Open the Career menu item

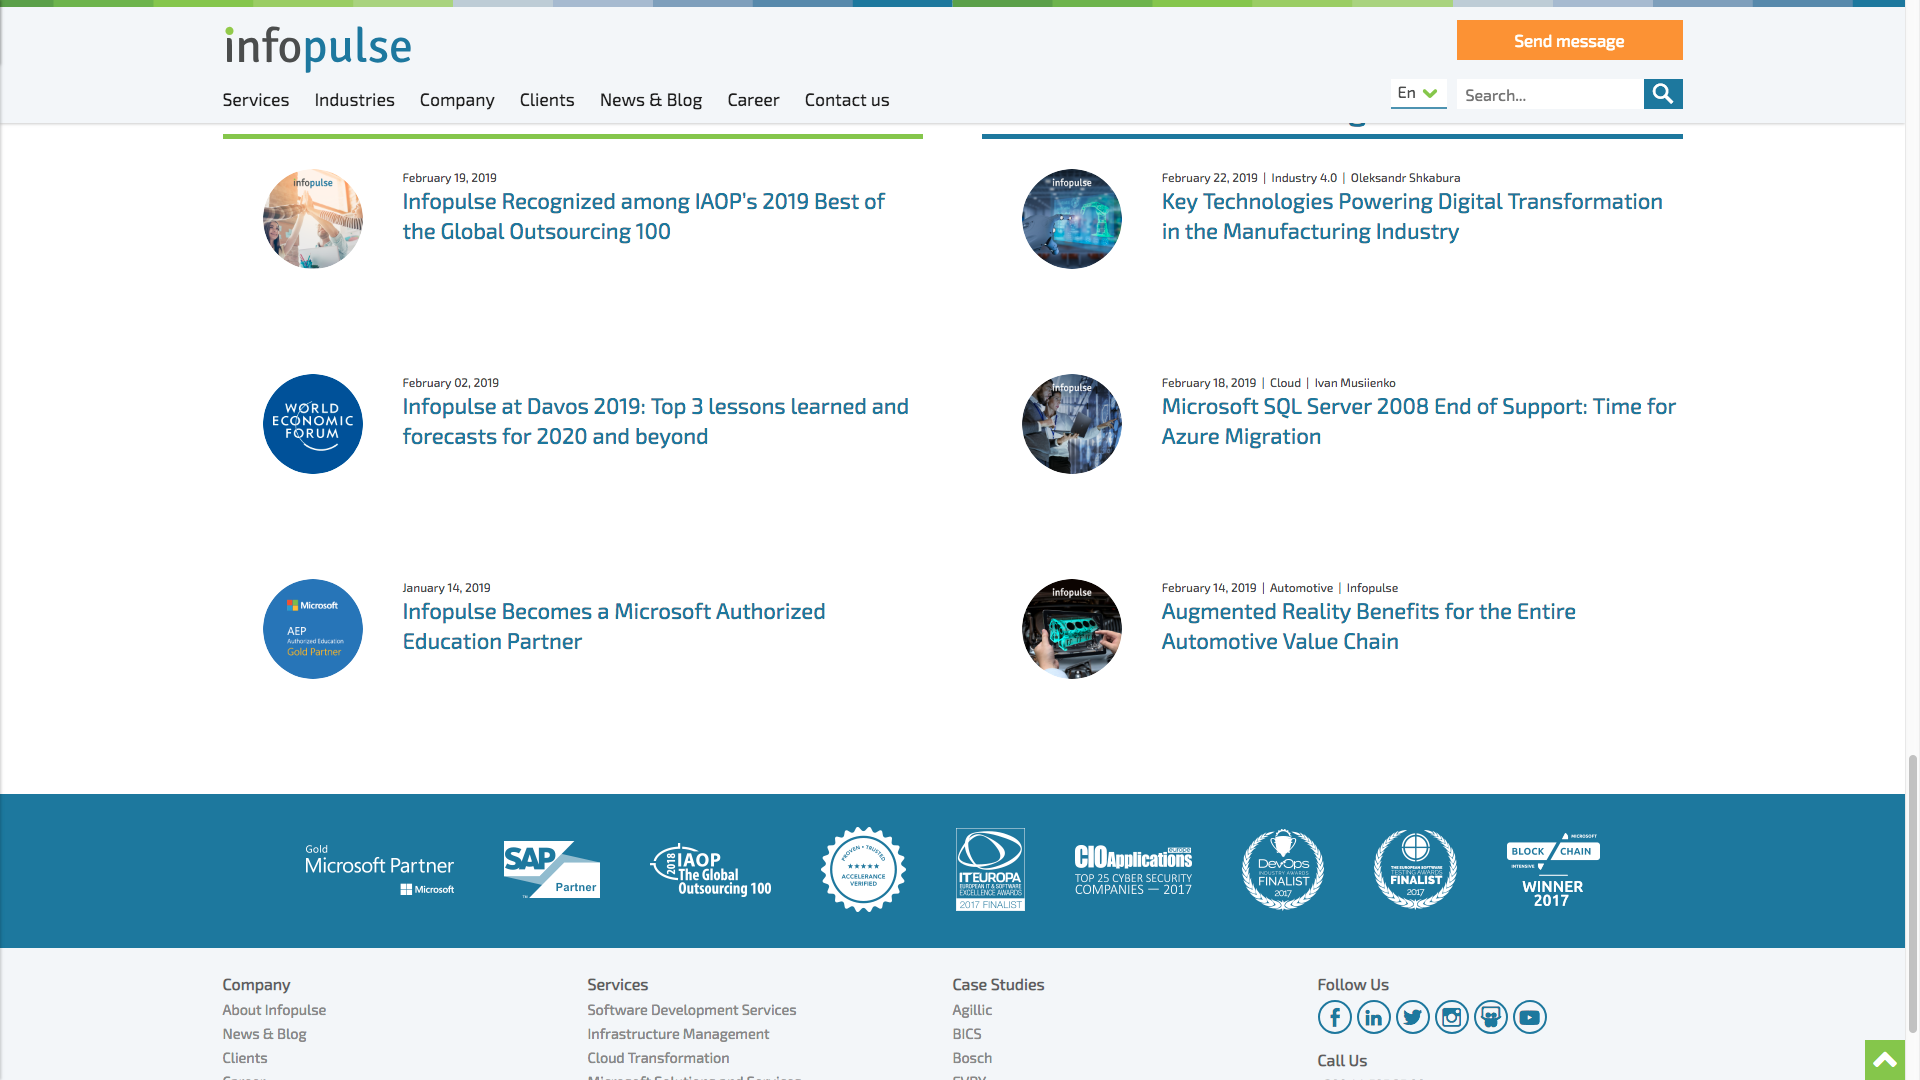753,100
